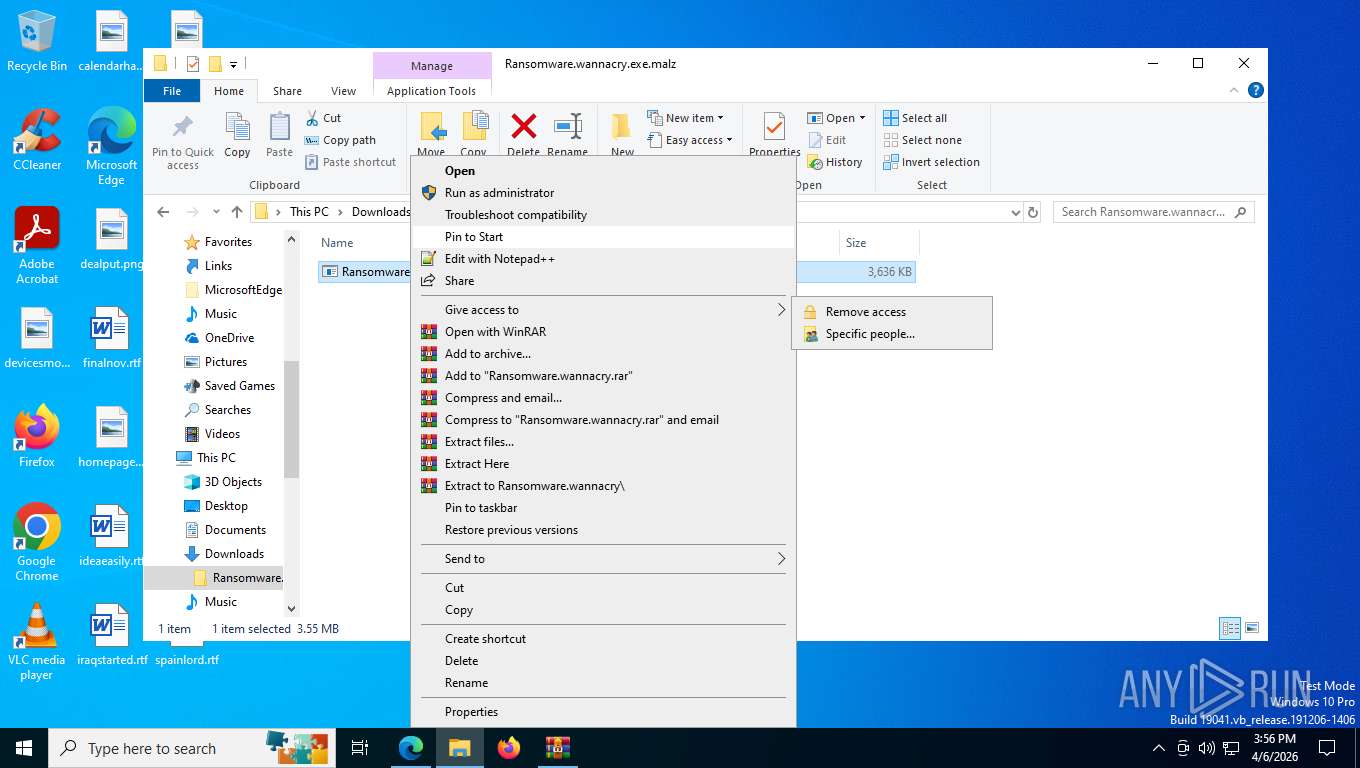Open Task View on the taskbar
Screen dimensions: 1360x768
click(360, 748)
